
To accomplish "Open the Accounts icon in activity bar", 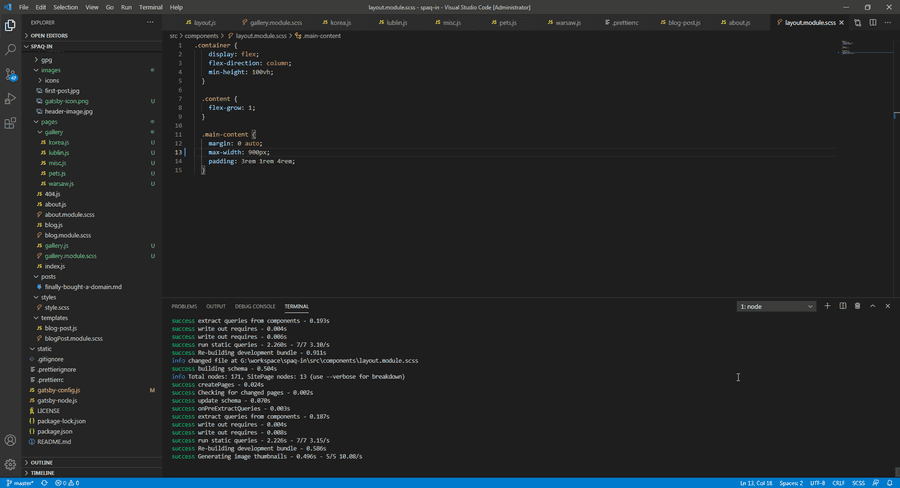I will (x=10, y=440).
